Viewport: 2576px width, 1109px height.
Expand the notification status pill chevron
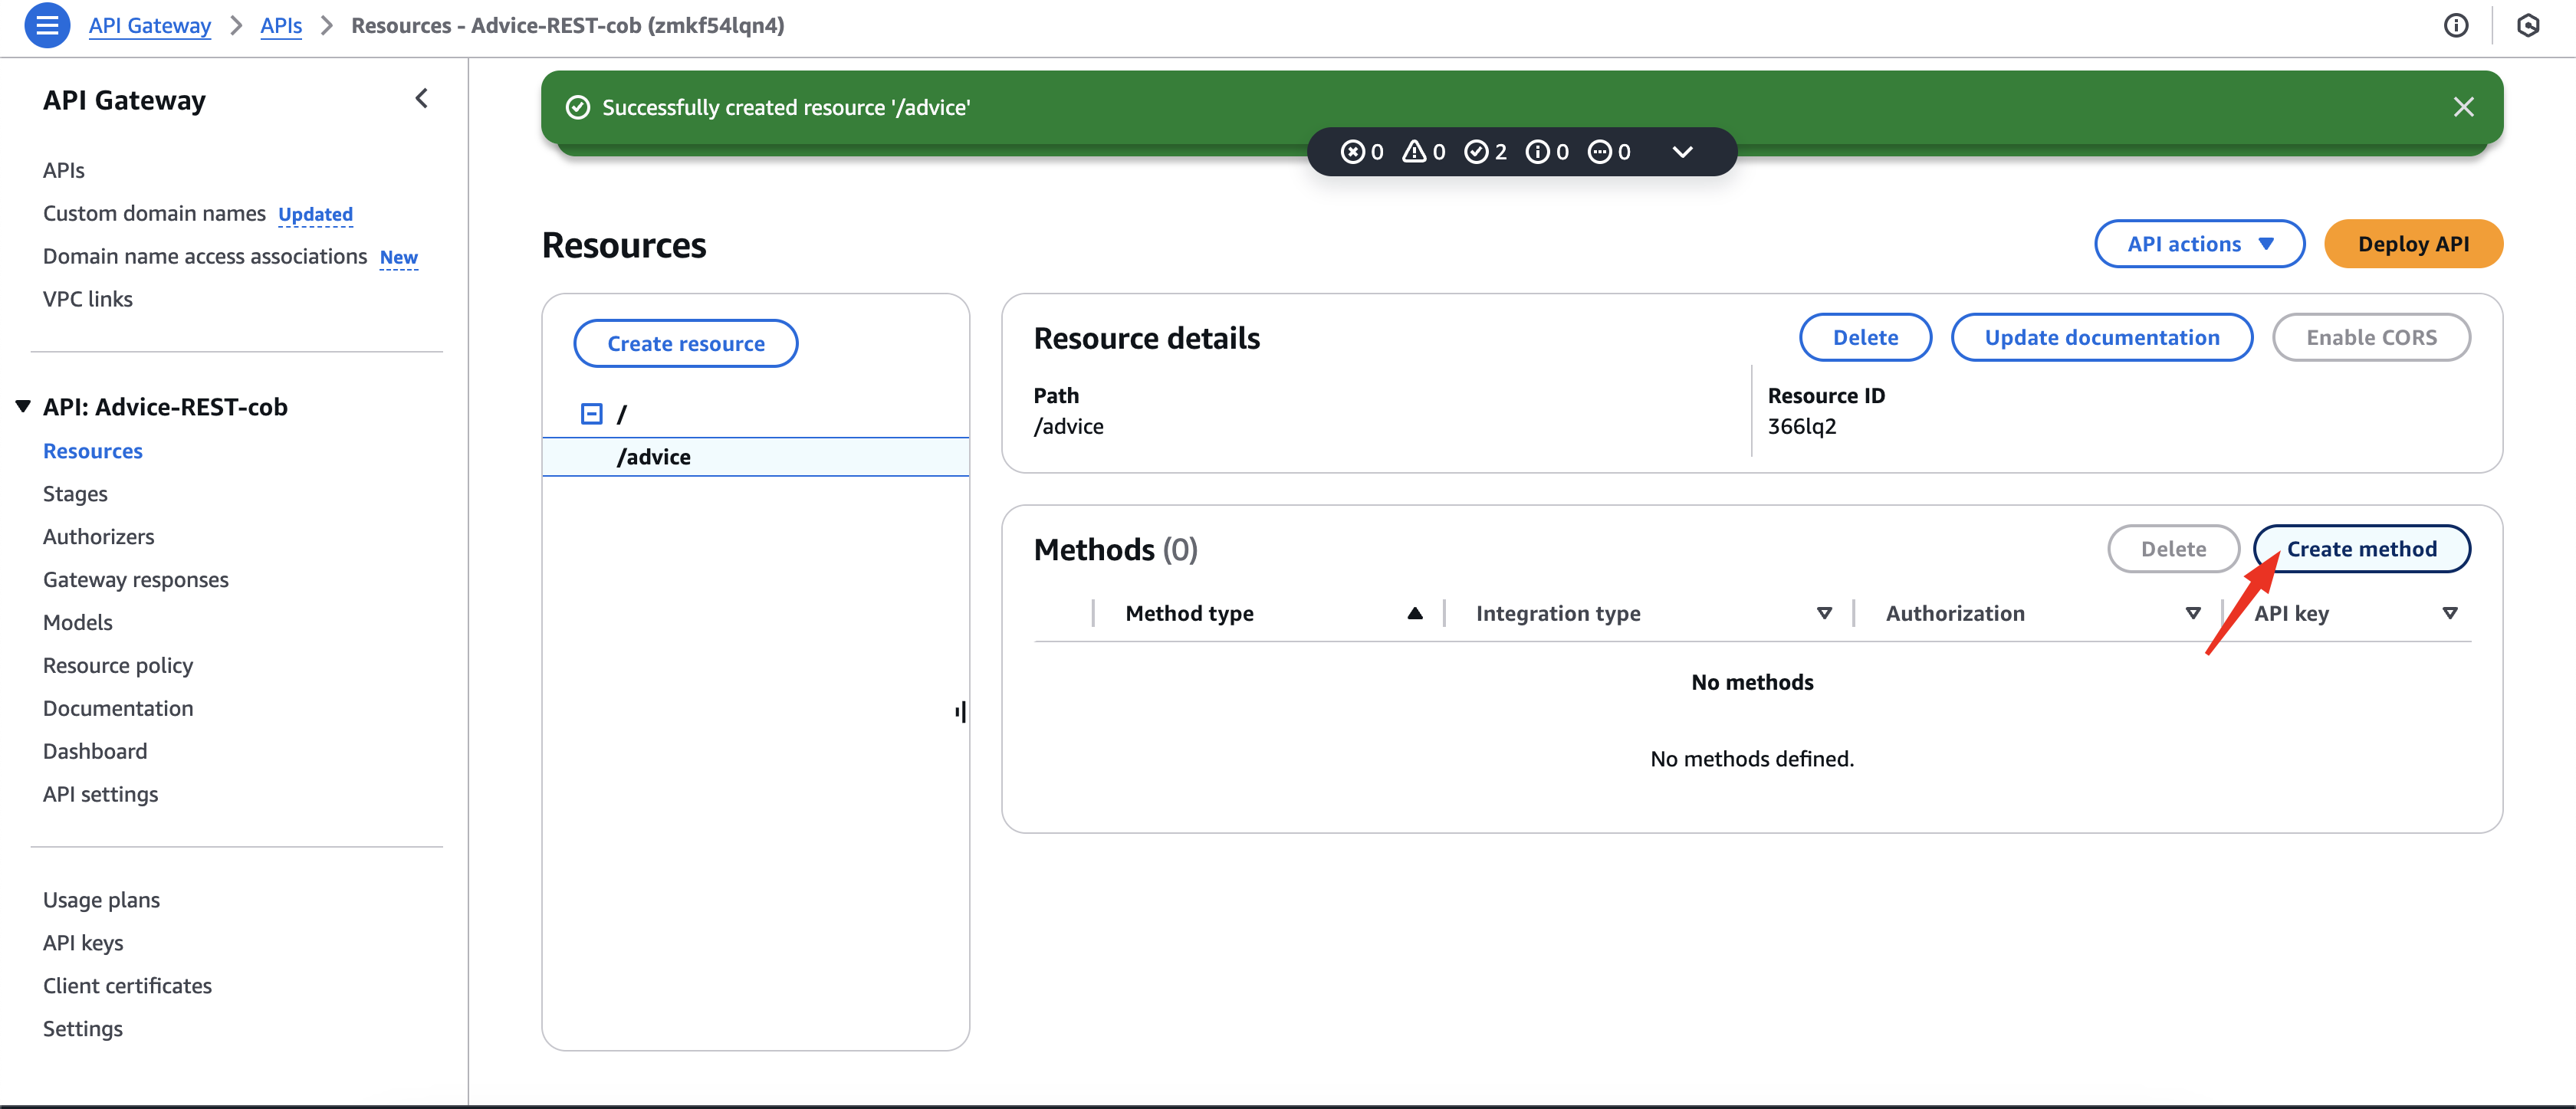point(1683,152)
